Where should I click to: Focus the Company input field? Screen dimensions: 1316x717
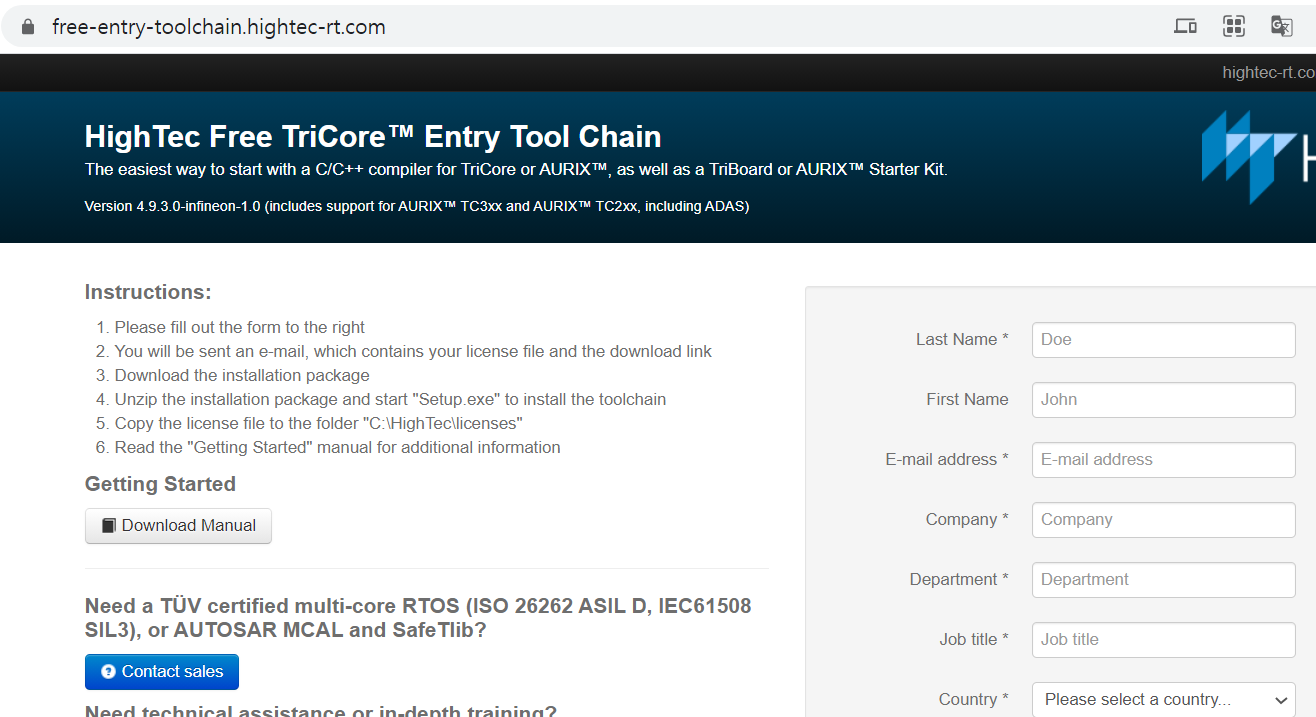point(1164,520)
